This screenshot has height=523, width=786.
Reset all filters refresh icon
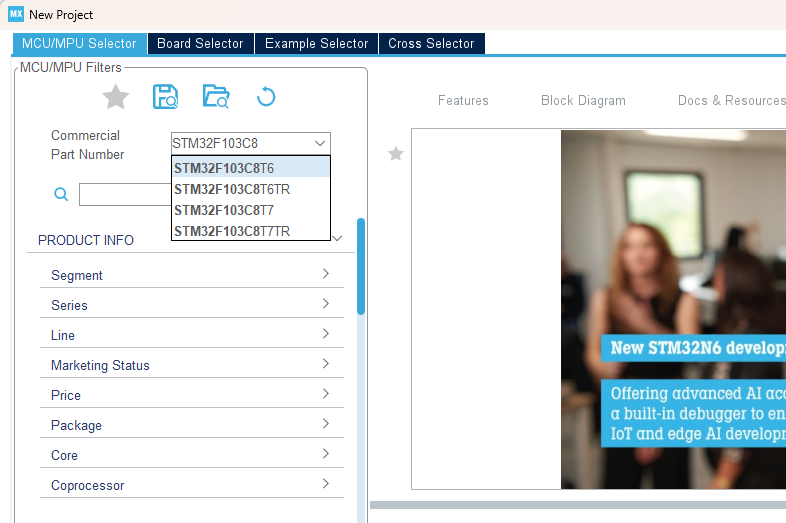(266, 97)
